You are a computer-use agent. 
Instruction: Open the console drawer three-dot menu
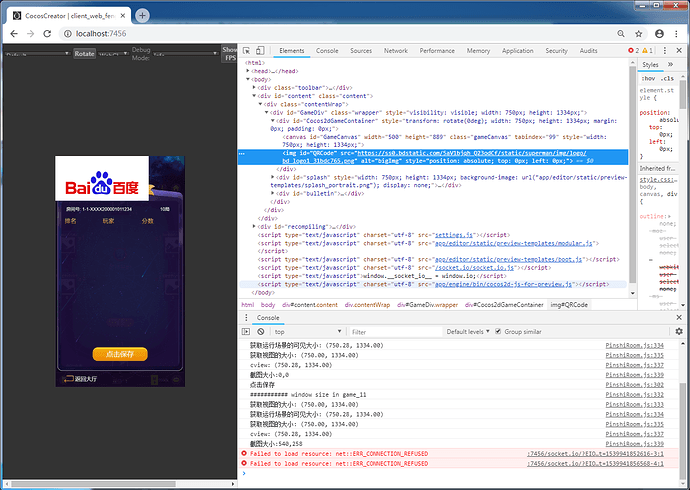coord(246,318)
